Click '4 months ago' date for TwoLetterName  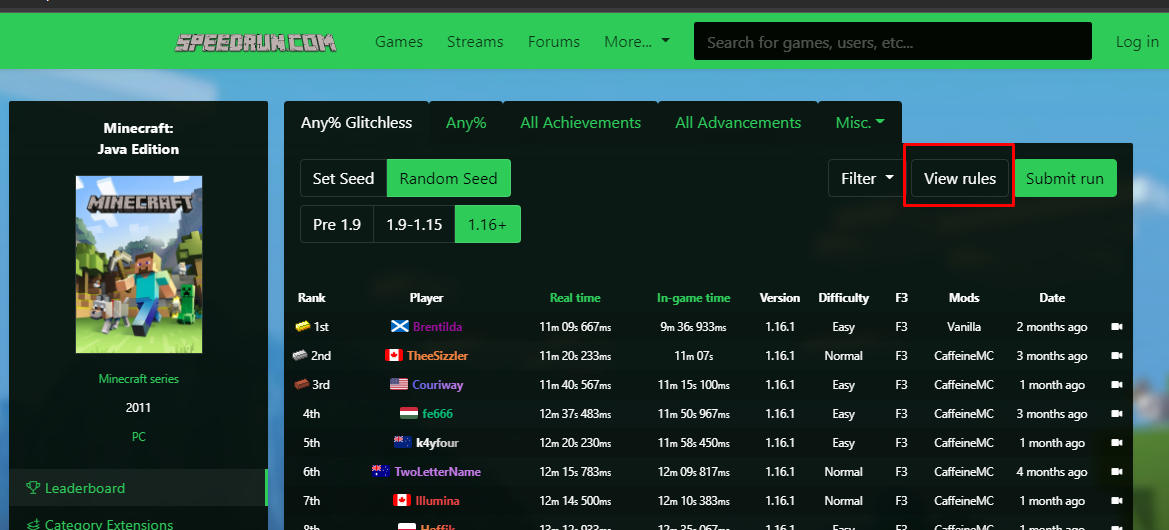pyautogui.click(x=1052, y=472)
